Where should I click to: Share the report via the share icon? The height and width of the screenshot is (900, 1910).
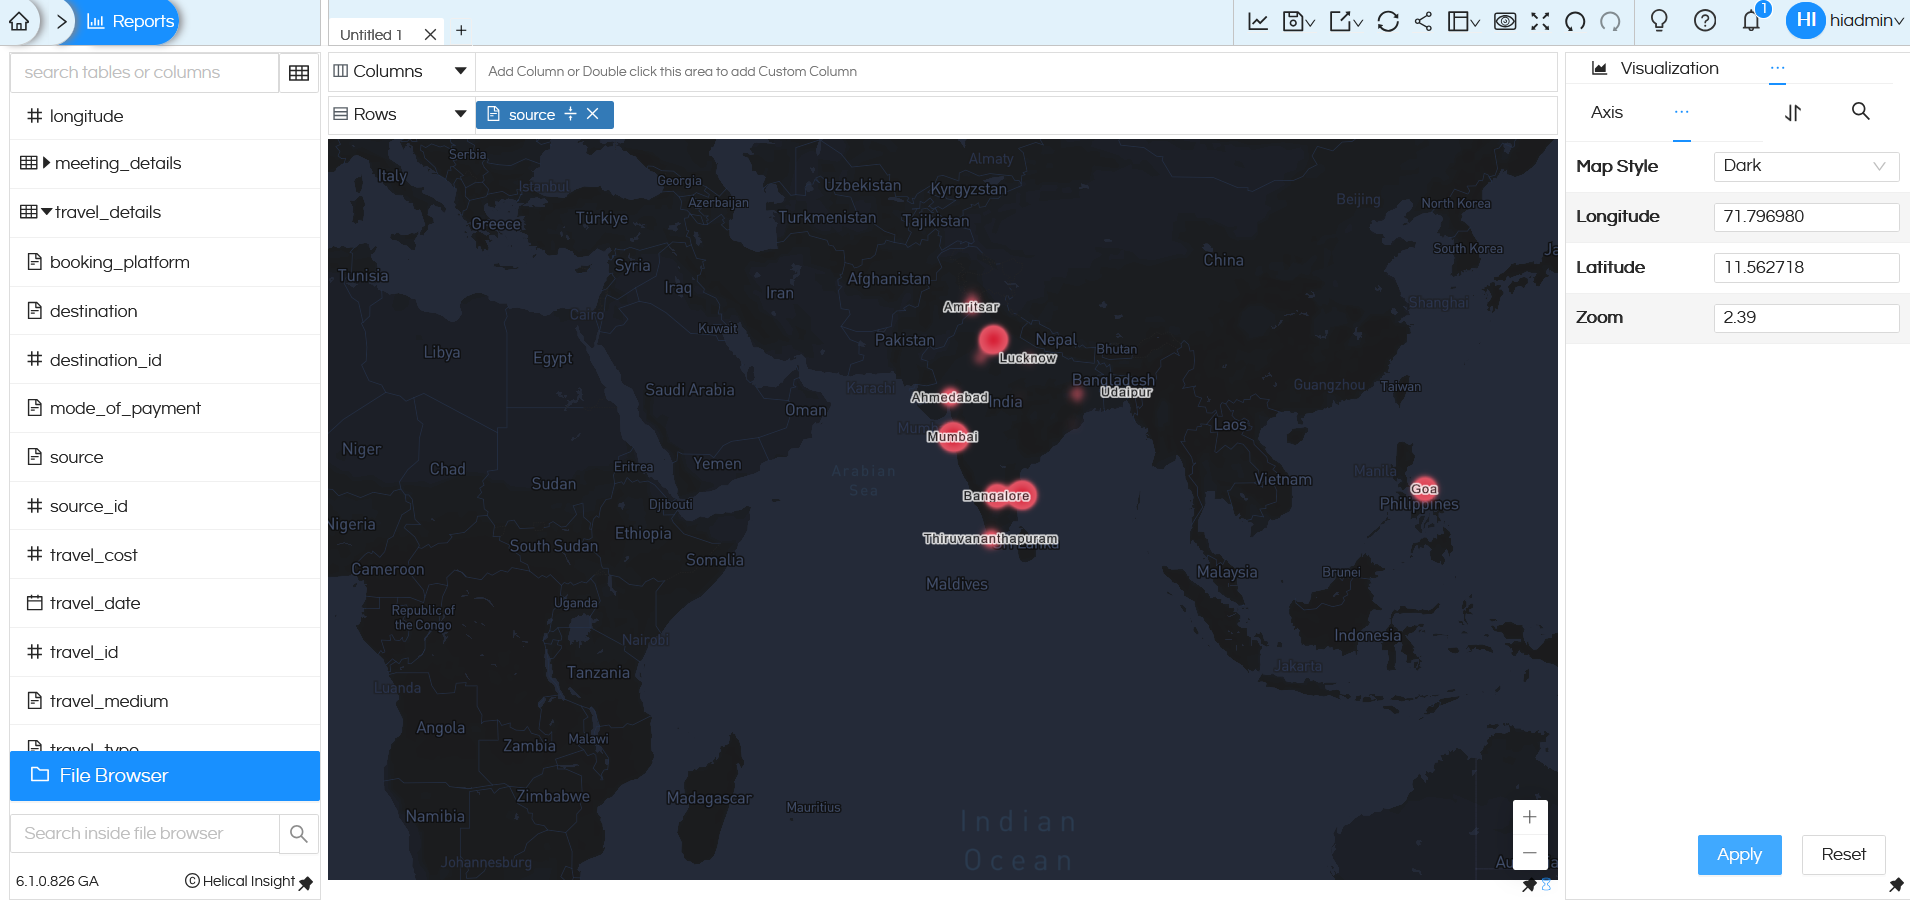[1424, 21]
